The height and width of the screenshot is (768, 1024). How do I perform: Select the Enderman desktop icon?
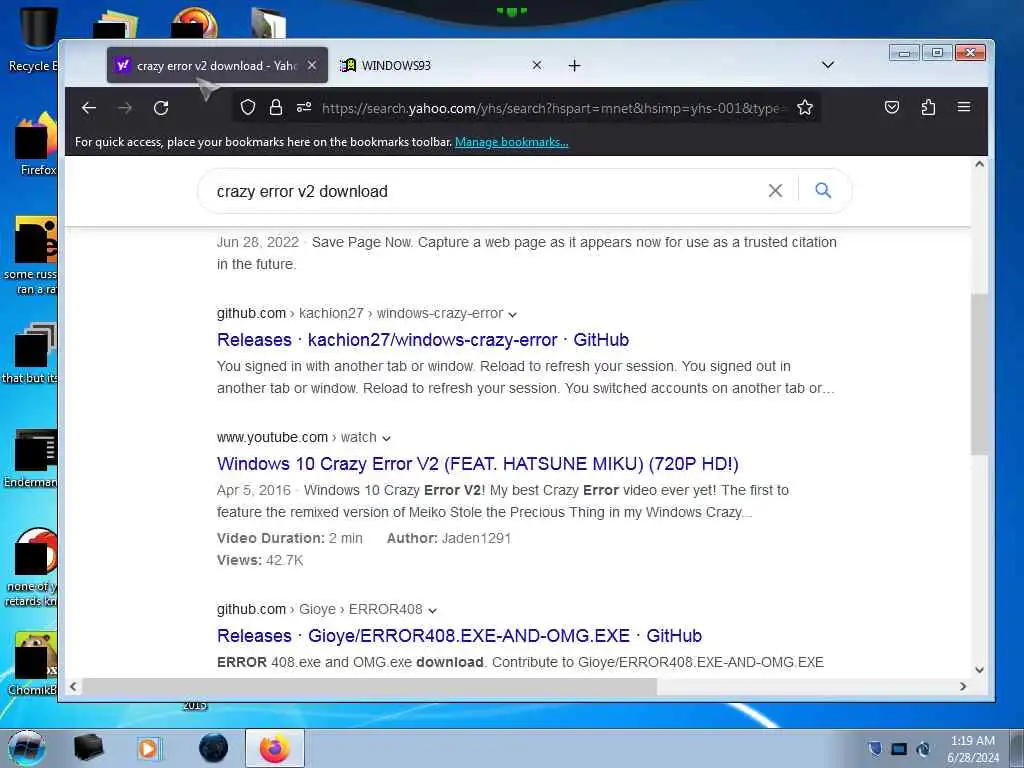click(x=33, y=459)
